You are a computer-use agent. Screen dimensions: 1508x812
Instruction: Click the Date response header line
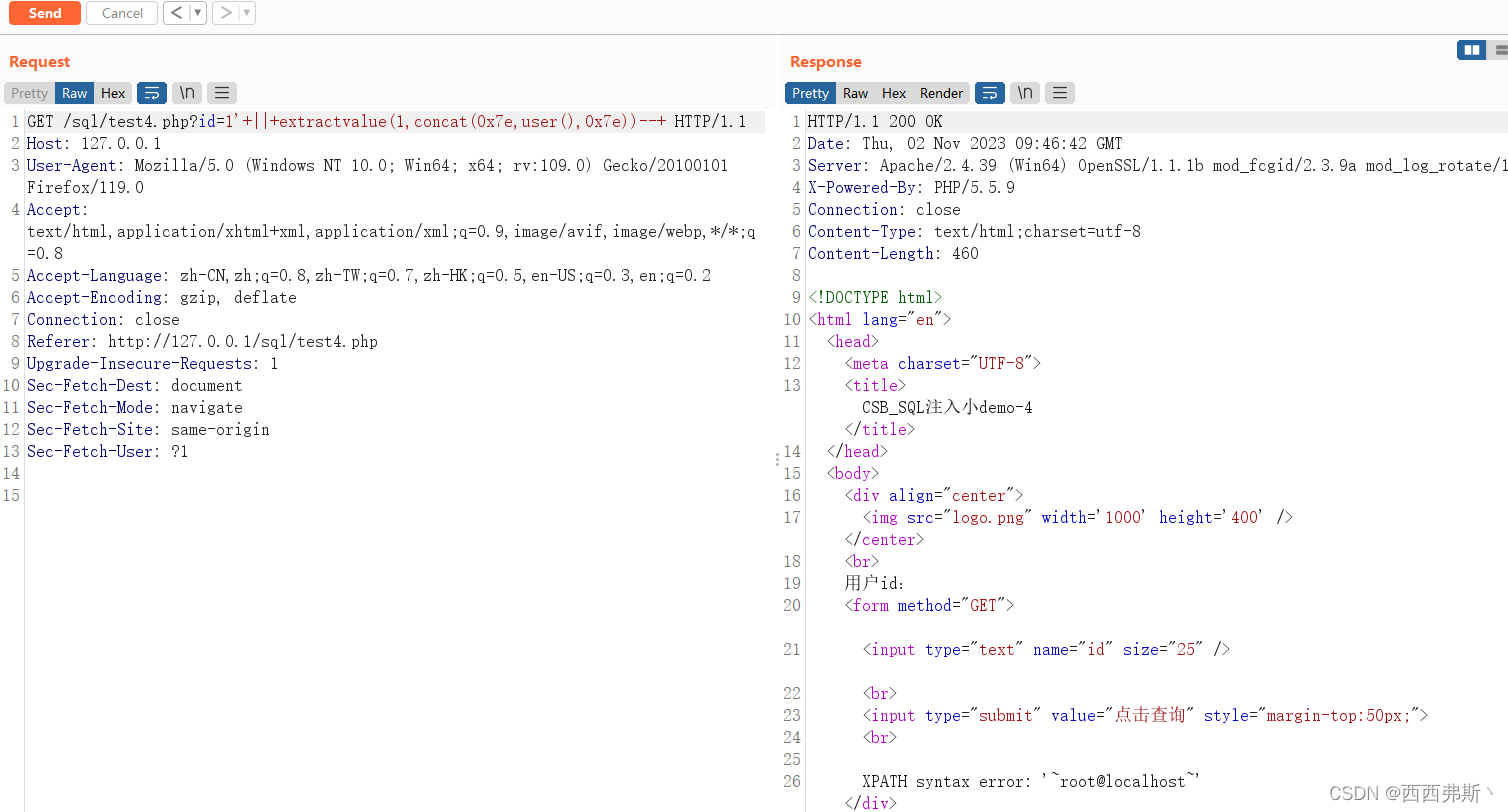tap(965, 144)
